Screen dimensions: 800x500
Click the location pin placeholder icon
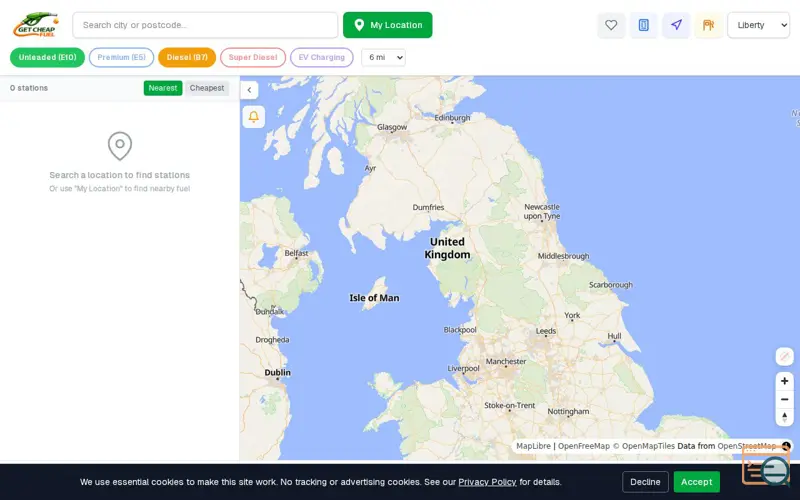coord(120,146)
